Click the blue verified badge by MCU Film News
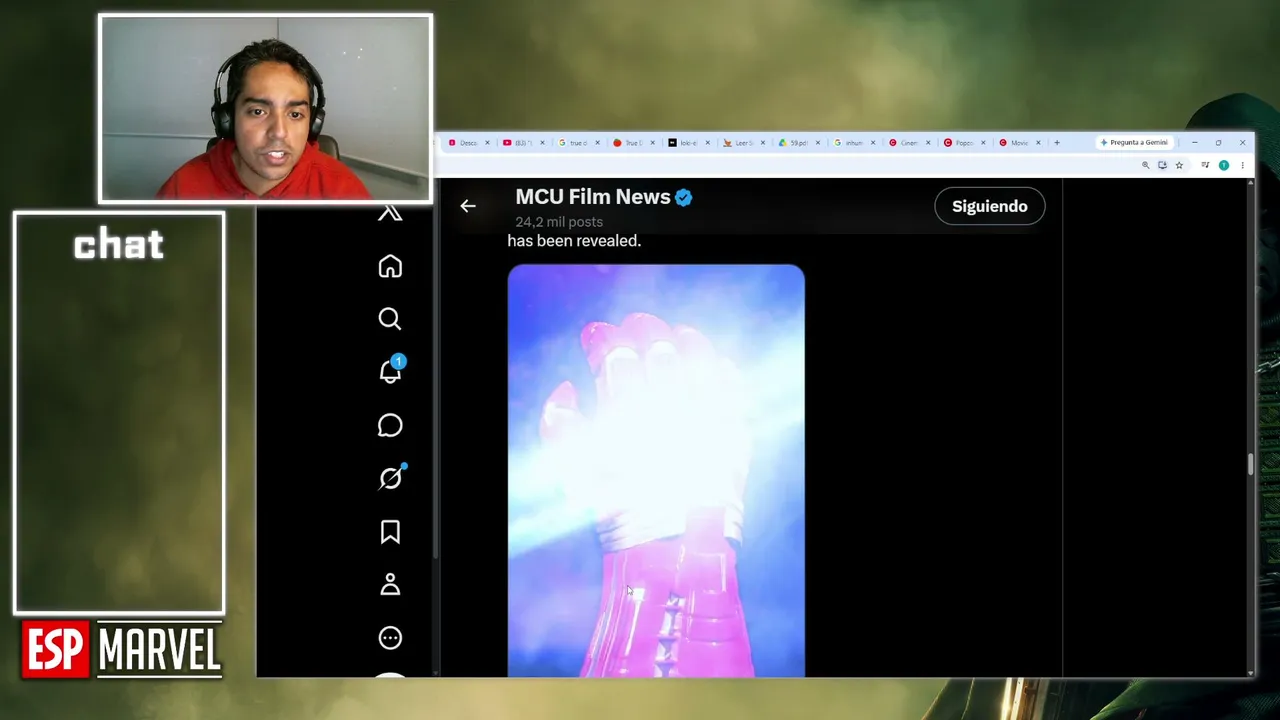 [684, 198]
